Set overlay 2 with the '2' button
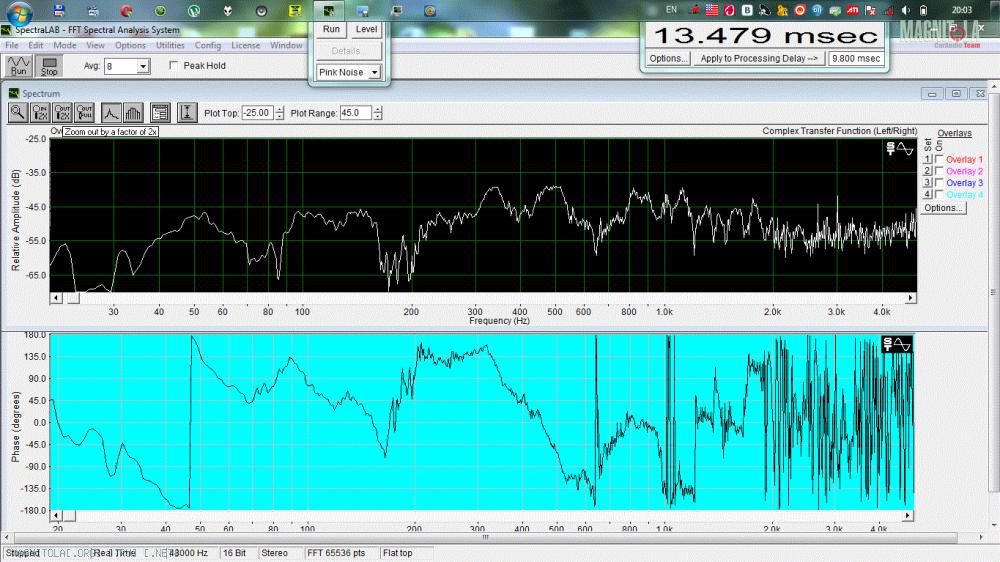The height and width of the screenshot is (562, 1000). [x=928, y=171]
